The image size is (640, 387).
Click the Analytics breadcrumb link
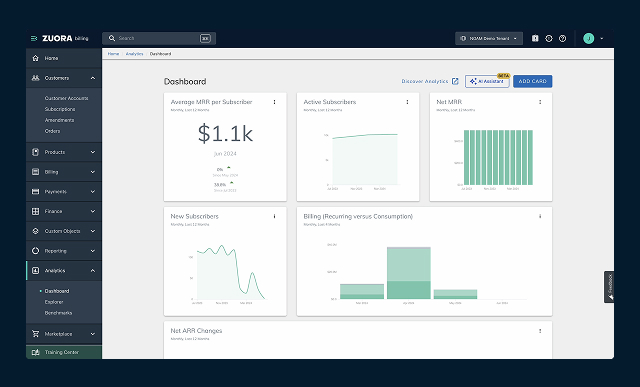coord(134,54)
